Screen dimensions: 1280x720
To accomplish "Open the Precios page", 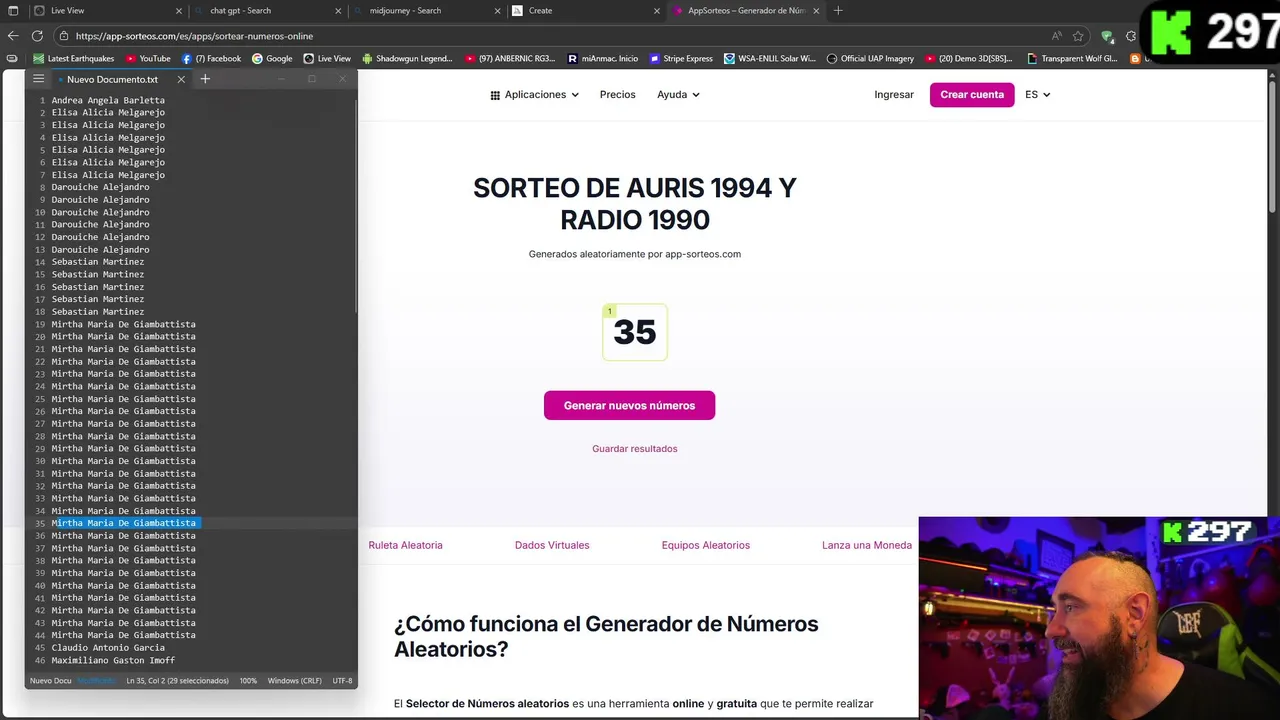I will click(618, 95).
